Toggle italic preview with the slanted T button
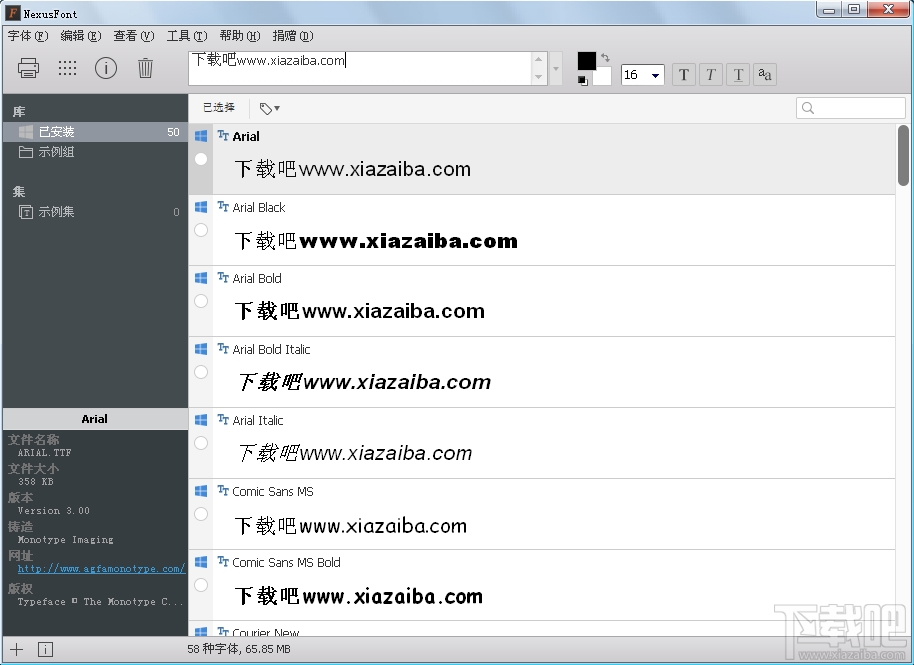Image resolution: width=914 pixels, height=665 pixels. [711, 75]
